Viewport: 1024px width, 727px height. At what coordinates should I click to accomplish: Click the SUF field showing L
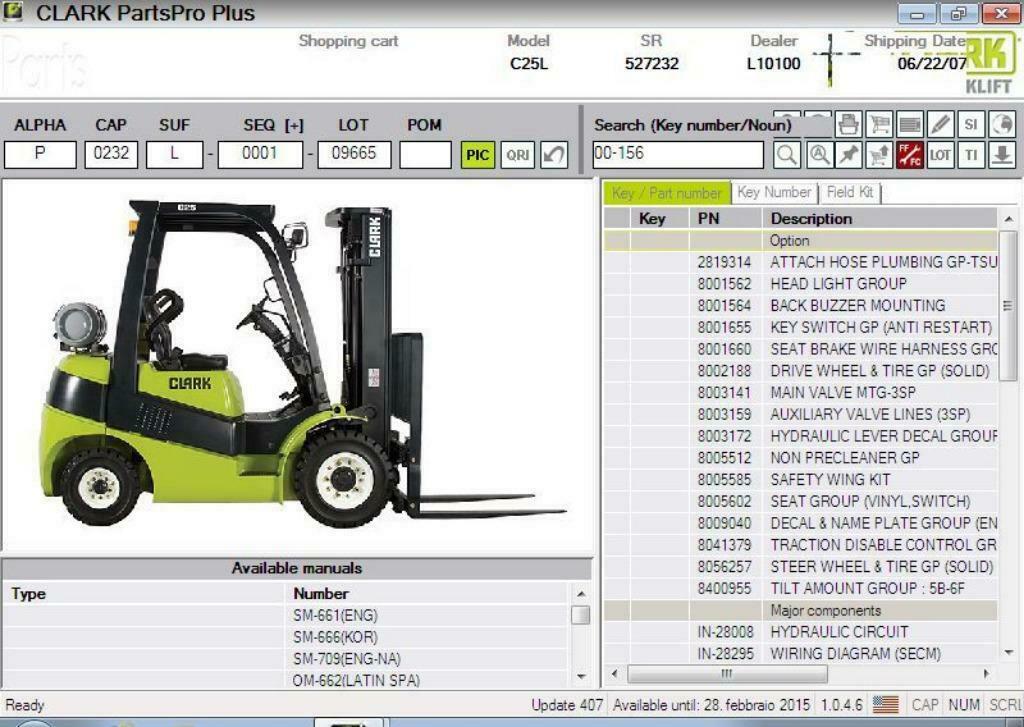pos(174,155)
